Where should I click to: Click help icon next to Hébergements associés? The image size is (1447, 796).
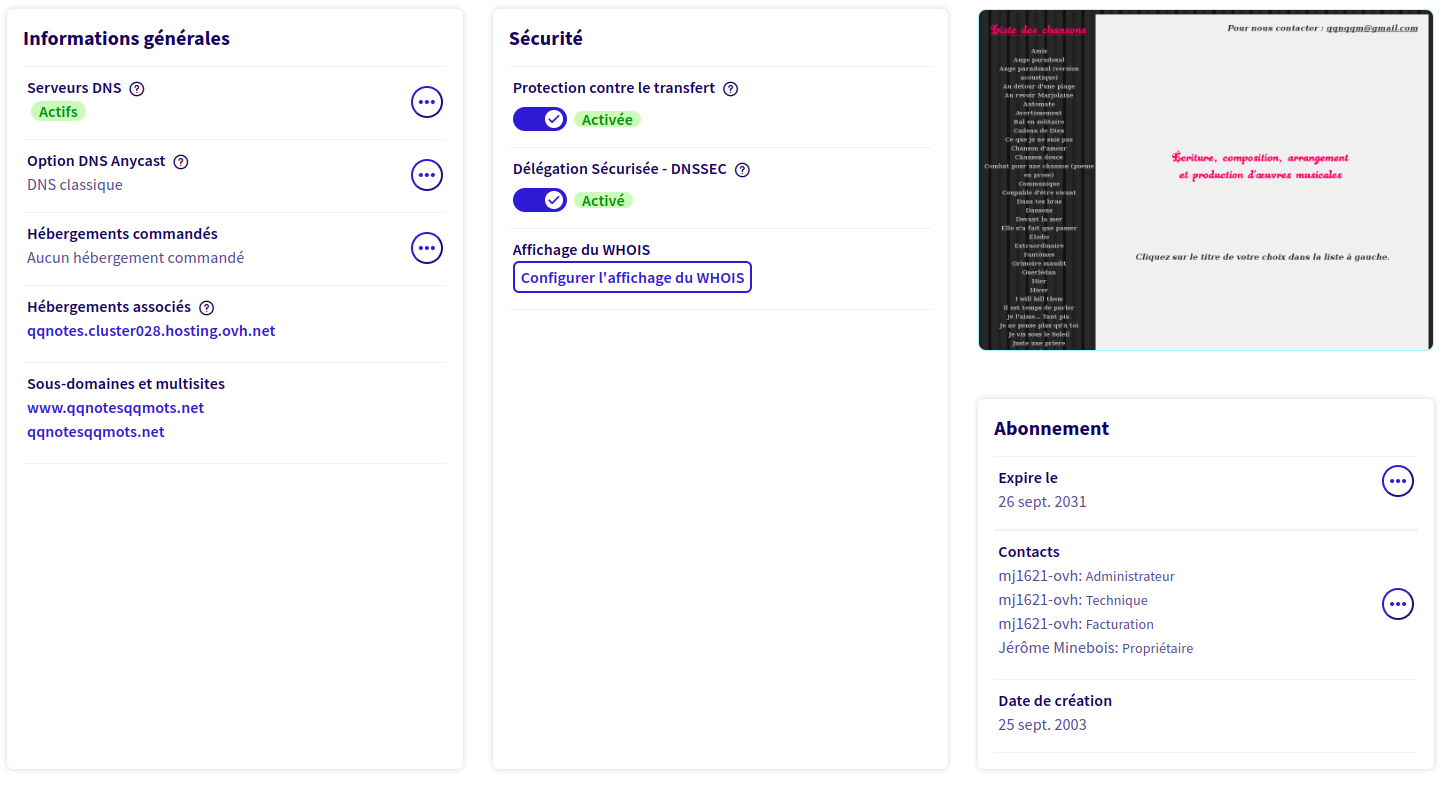click(207, 308)
